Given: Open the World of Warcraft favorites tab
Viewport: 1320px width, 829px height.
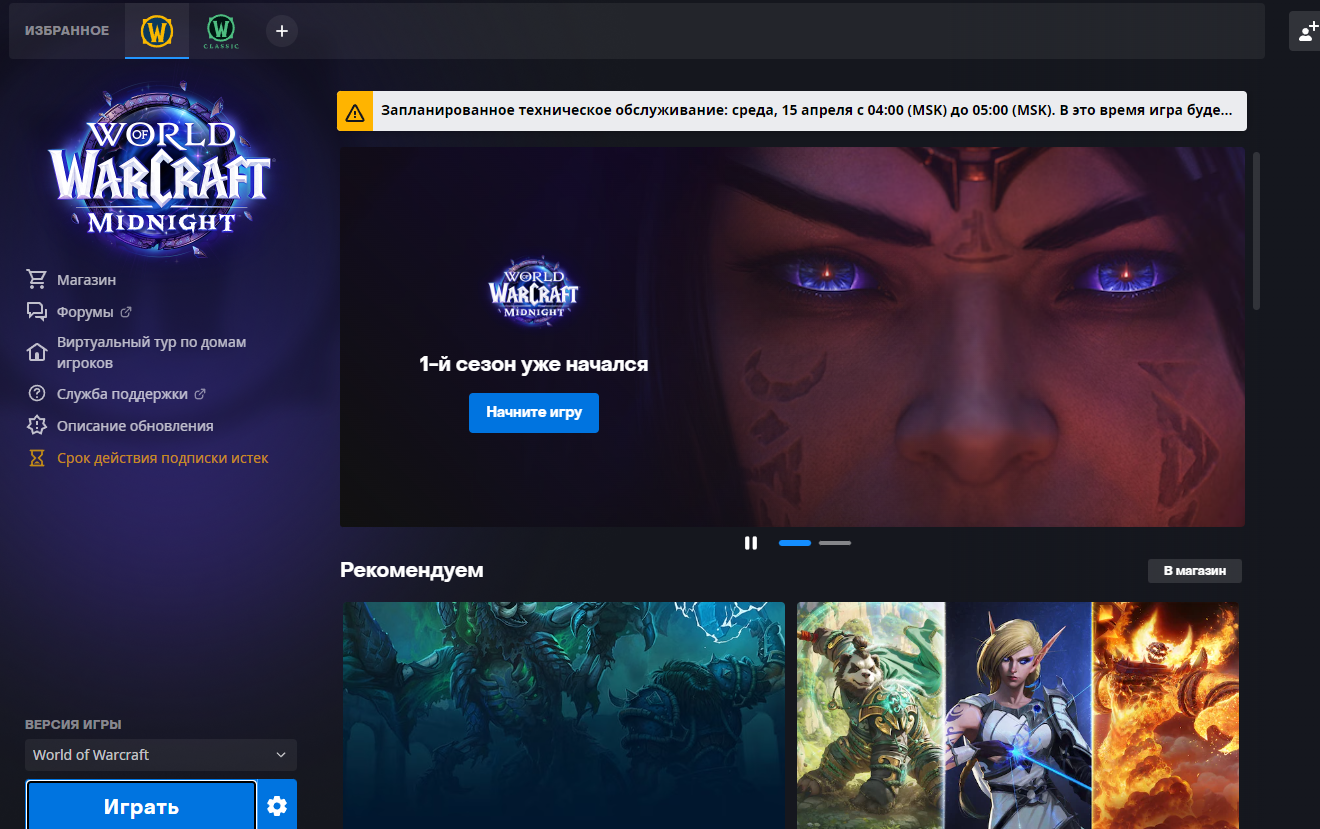Looking at the screenshot, I should (x=157, y=32).
